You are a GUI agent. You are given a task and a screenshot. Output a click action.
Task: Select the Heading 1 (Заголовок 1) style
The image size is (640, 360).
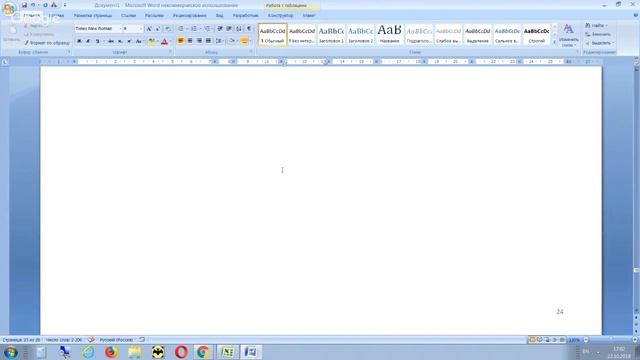[x=331, y=35]
